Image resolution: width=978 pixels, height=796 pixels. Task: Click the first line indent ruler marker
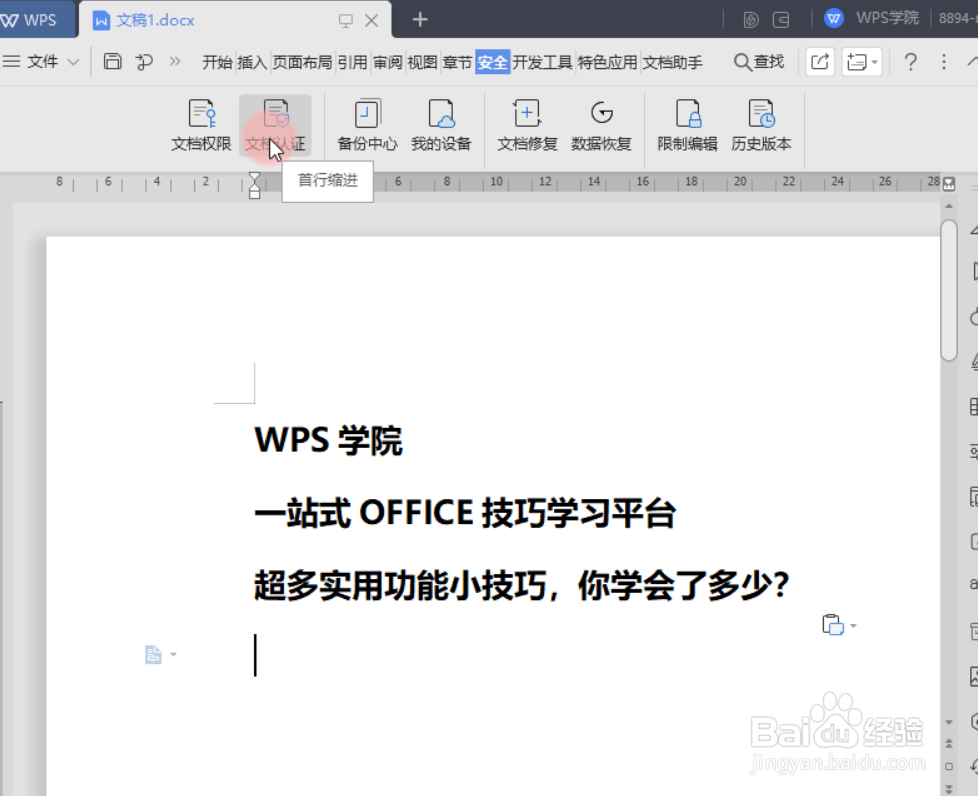[x=254, y=177]
